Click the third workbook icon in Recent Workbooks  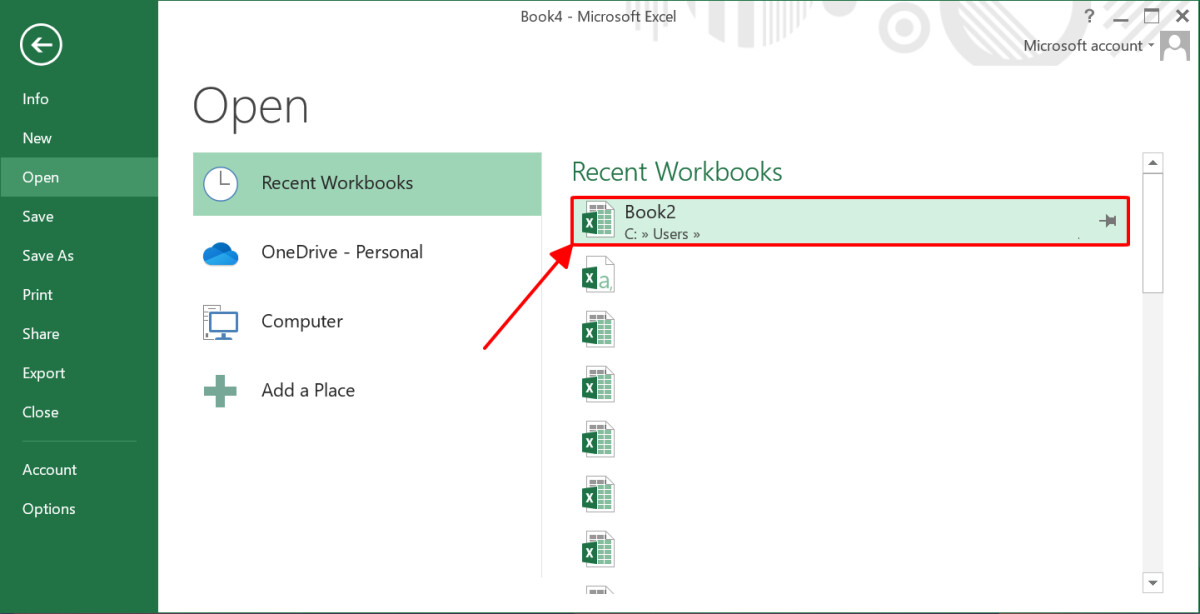(x=597, y=328)
